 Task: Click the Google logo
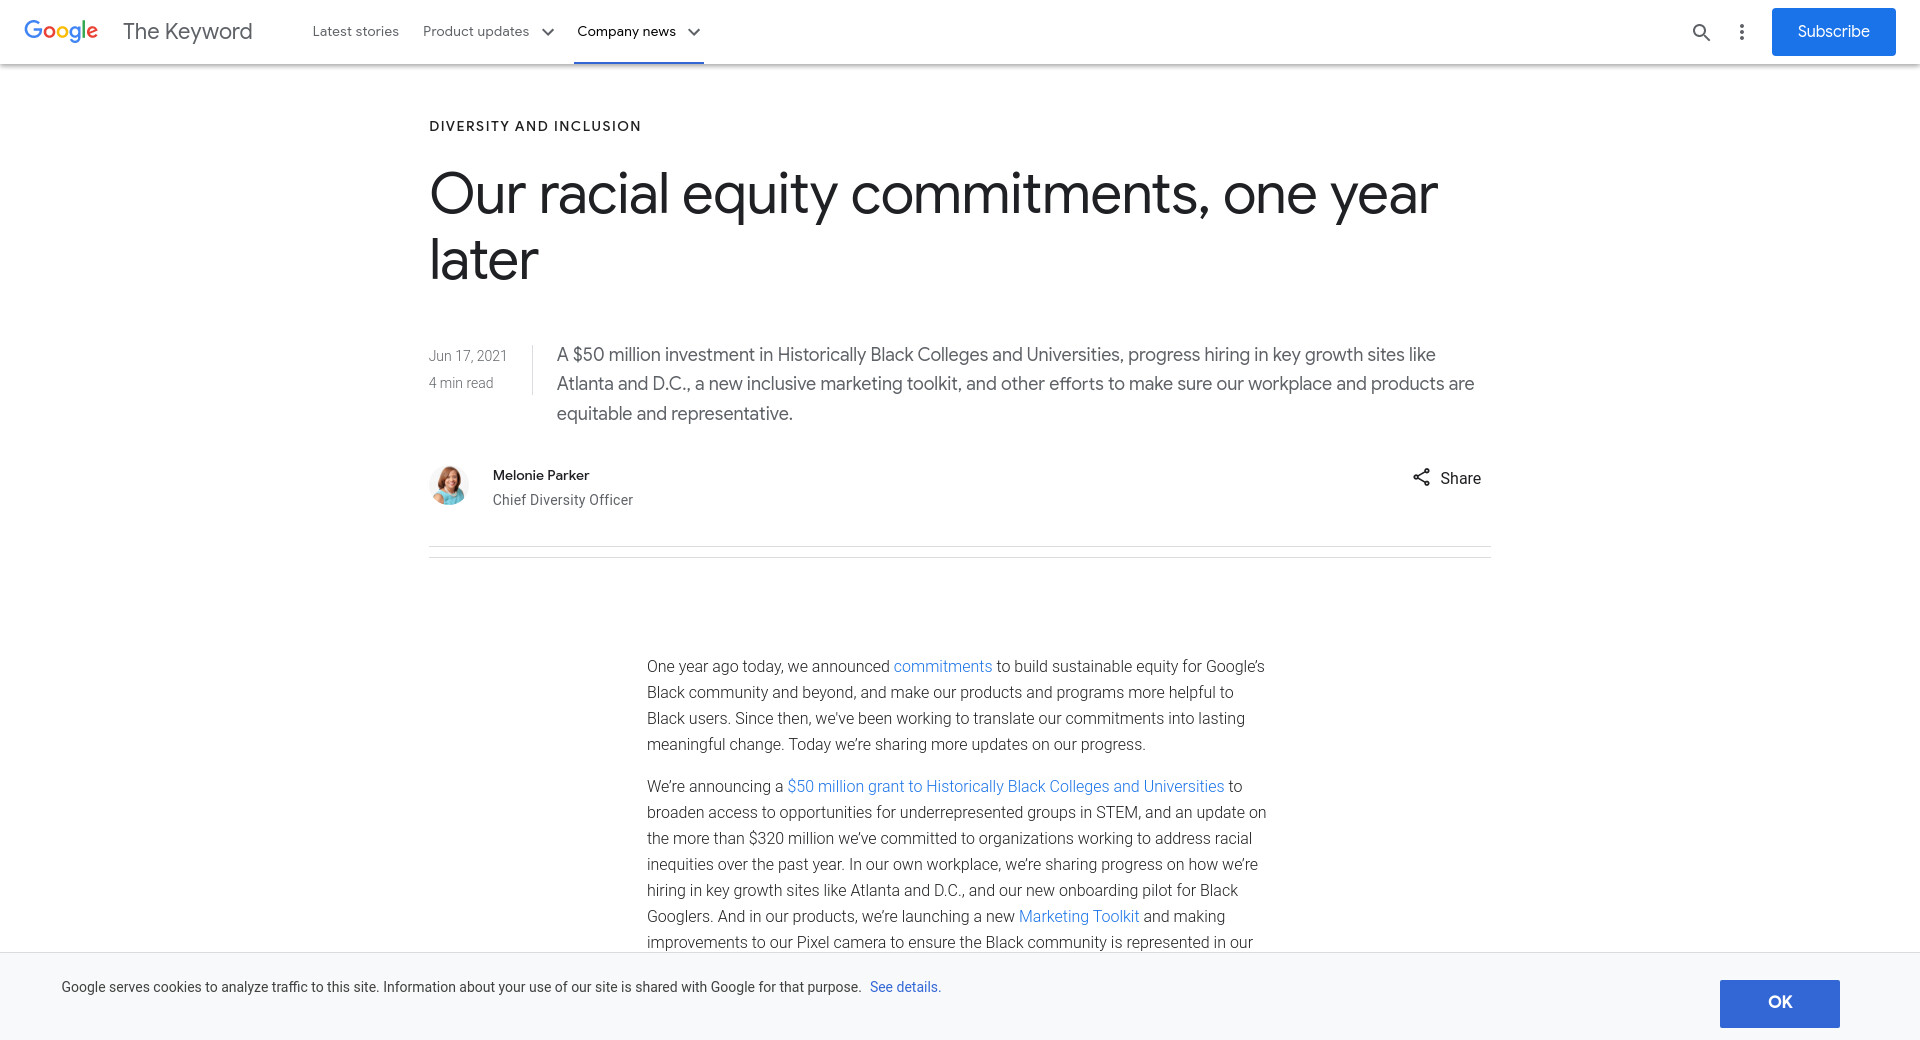pyautogui.click(x=61, y=31)
